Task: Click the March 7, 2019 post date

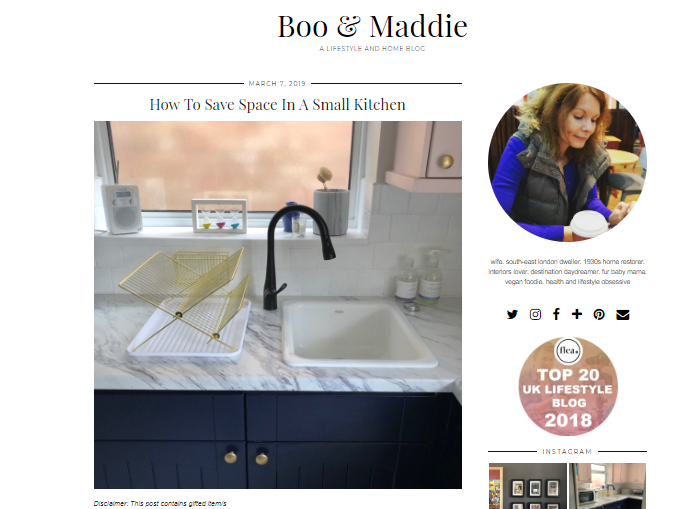Action: pyautogui.click(x=277, y=83)
